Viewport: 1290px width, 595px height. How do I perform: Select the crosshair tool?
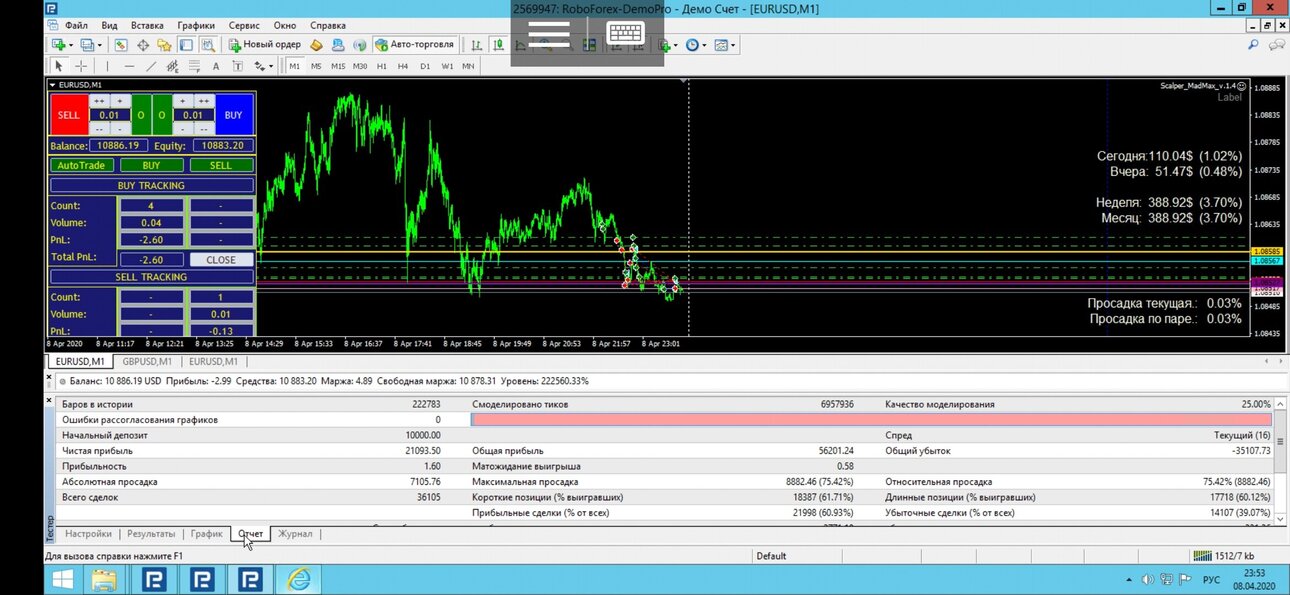pyautogui.click(x=81, y=66)
